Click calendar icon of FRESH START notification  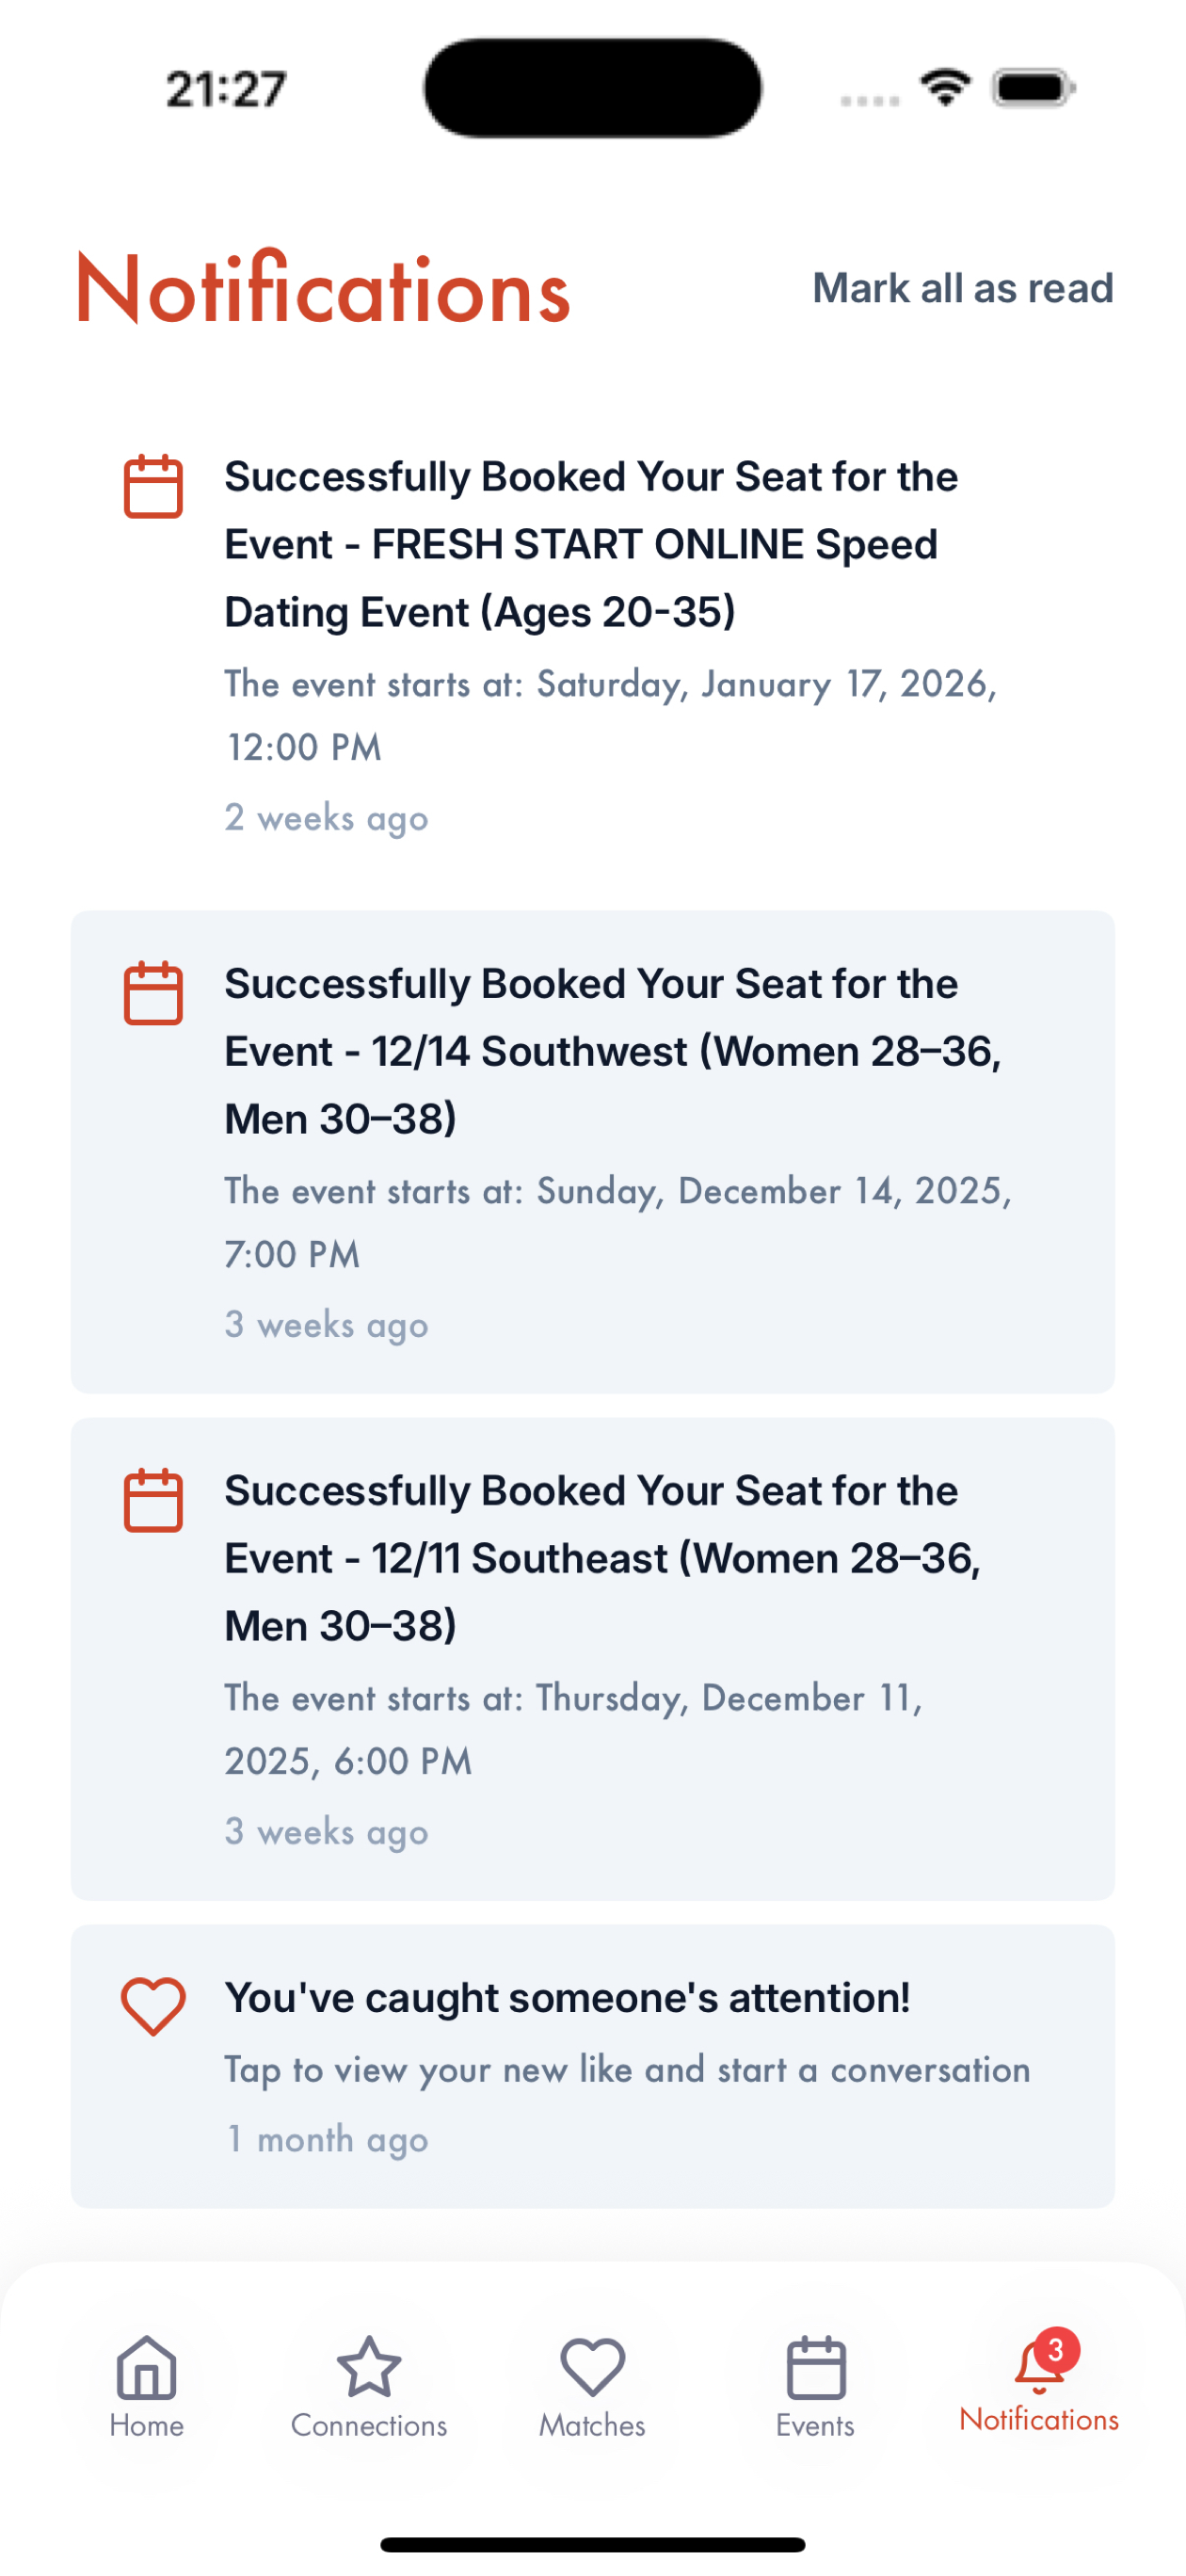point(153,487)
